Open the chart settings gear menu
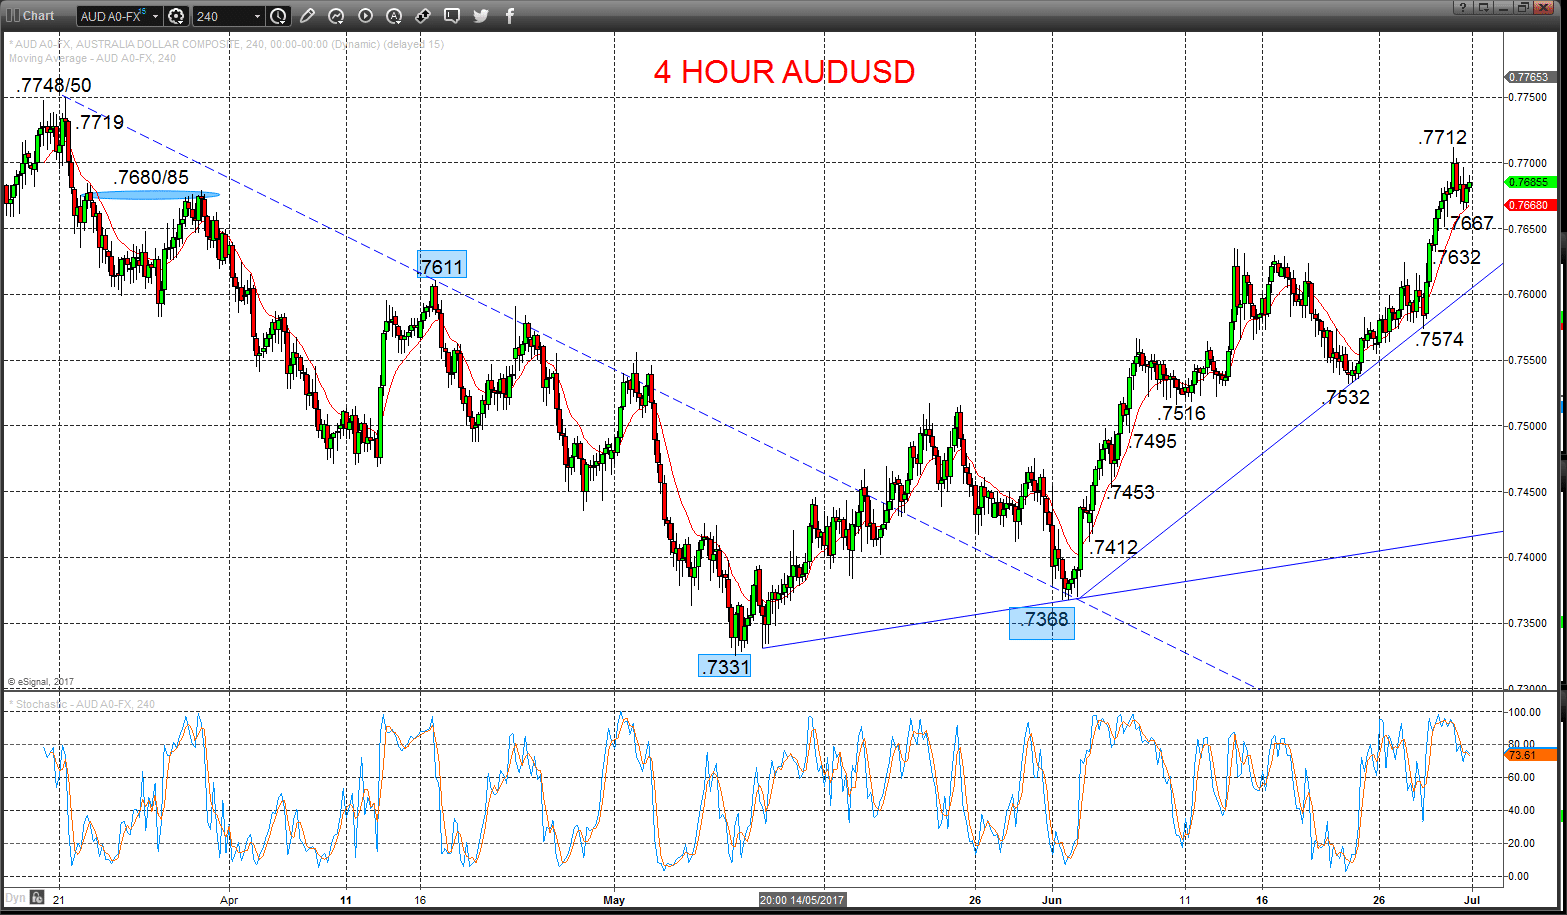 [176, 16]
